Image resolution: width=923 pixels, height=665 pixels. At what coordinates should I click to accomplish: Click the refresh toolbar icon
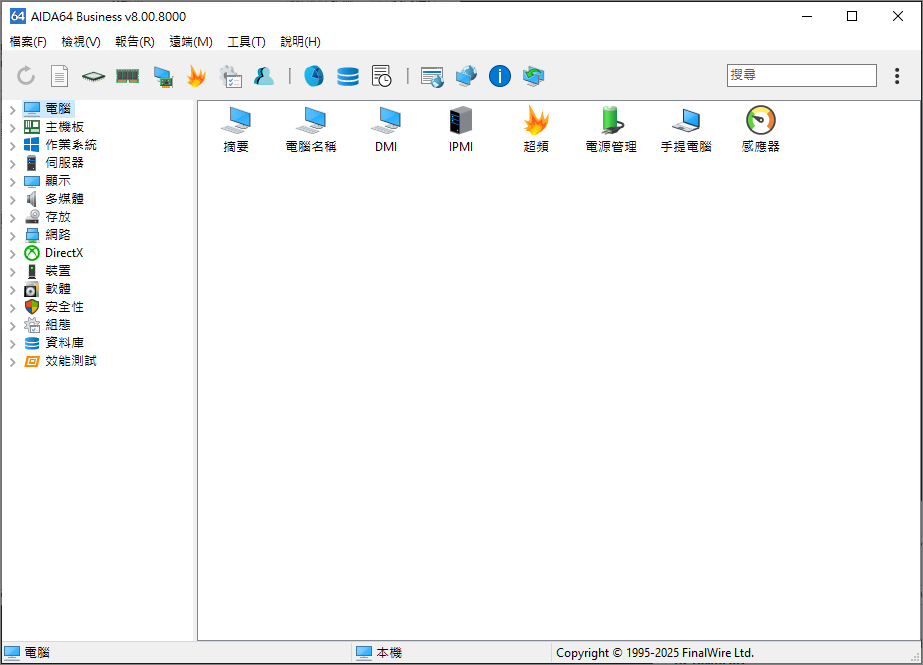coord(27,76)
